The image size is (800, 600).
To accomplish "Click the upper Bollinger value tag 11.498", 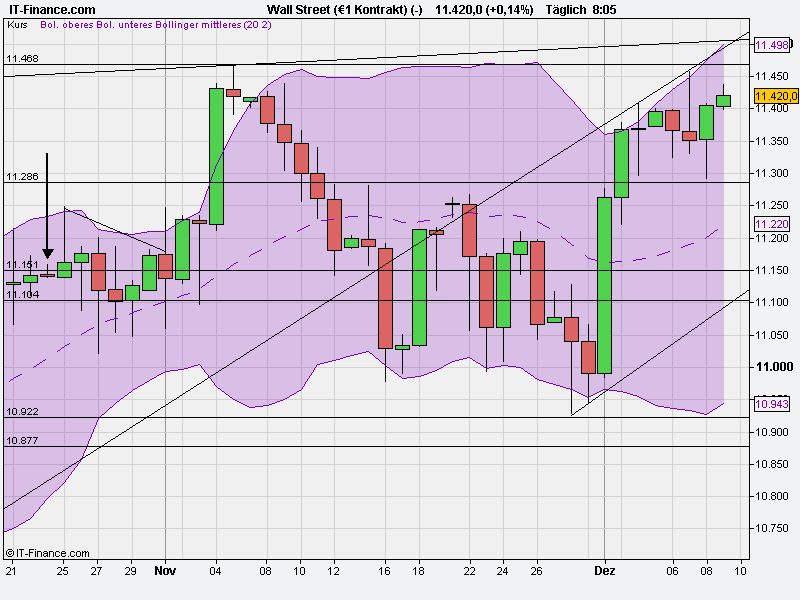I will pyautogui.click(x=772, y=45).
